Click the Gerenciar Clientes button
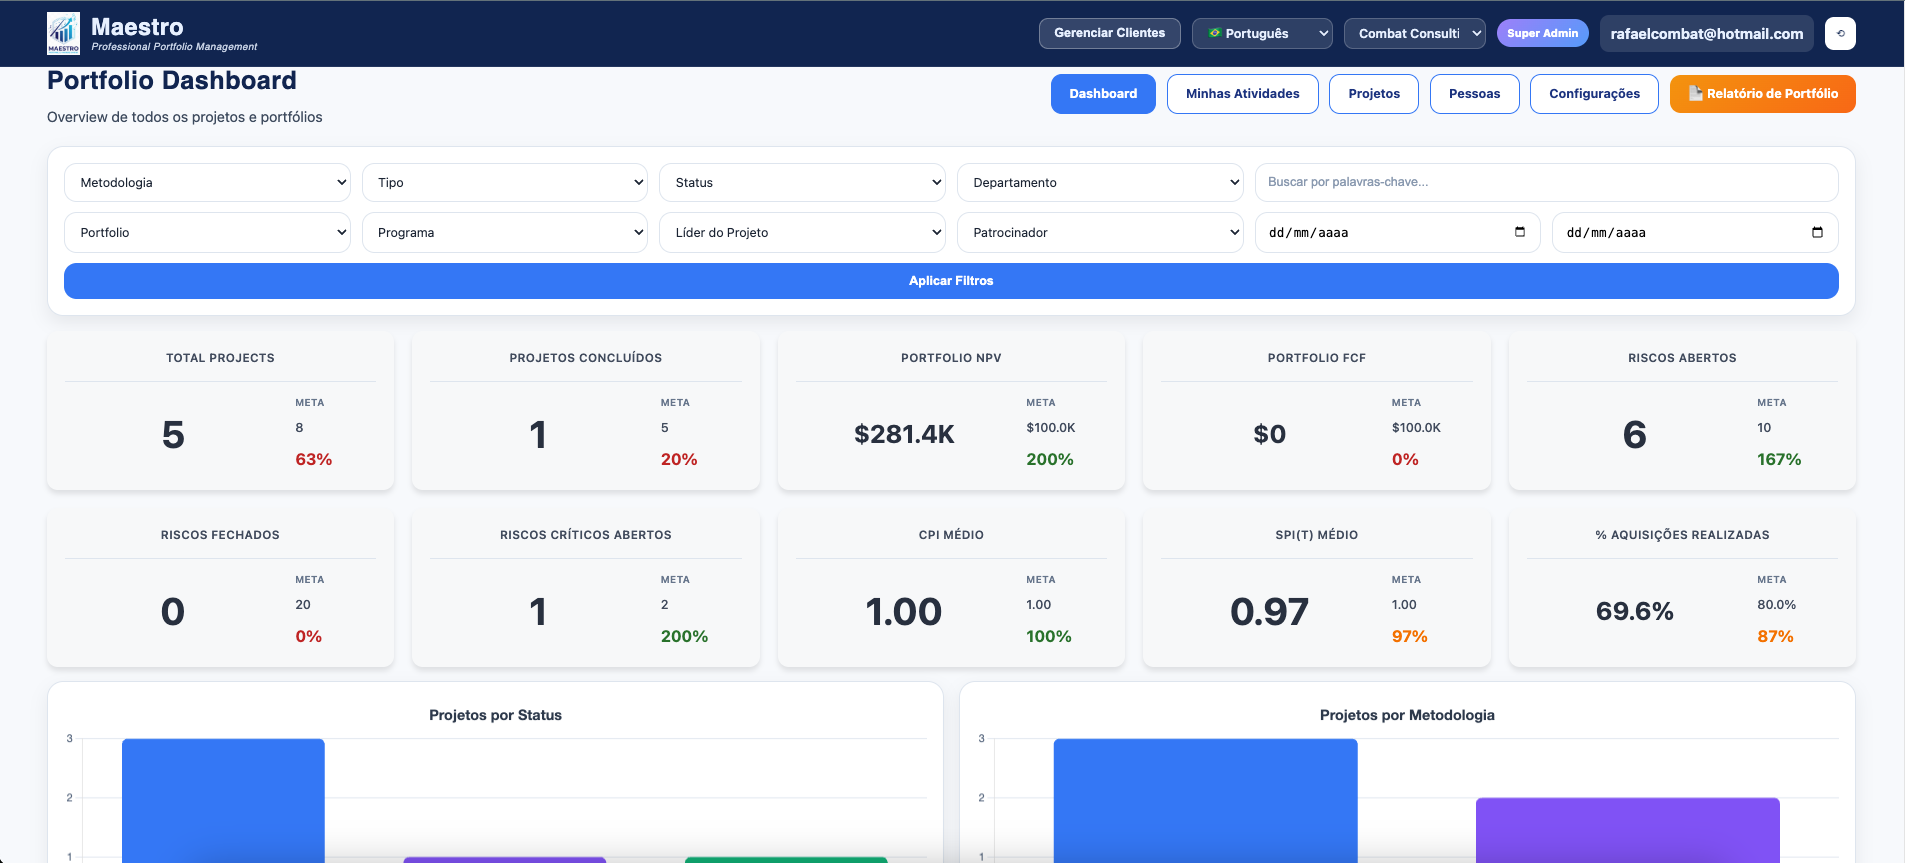The width and height of the screenshot is (1905, 863). pyautogui.click(x=1109, y=34)
